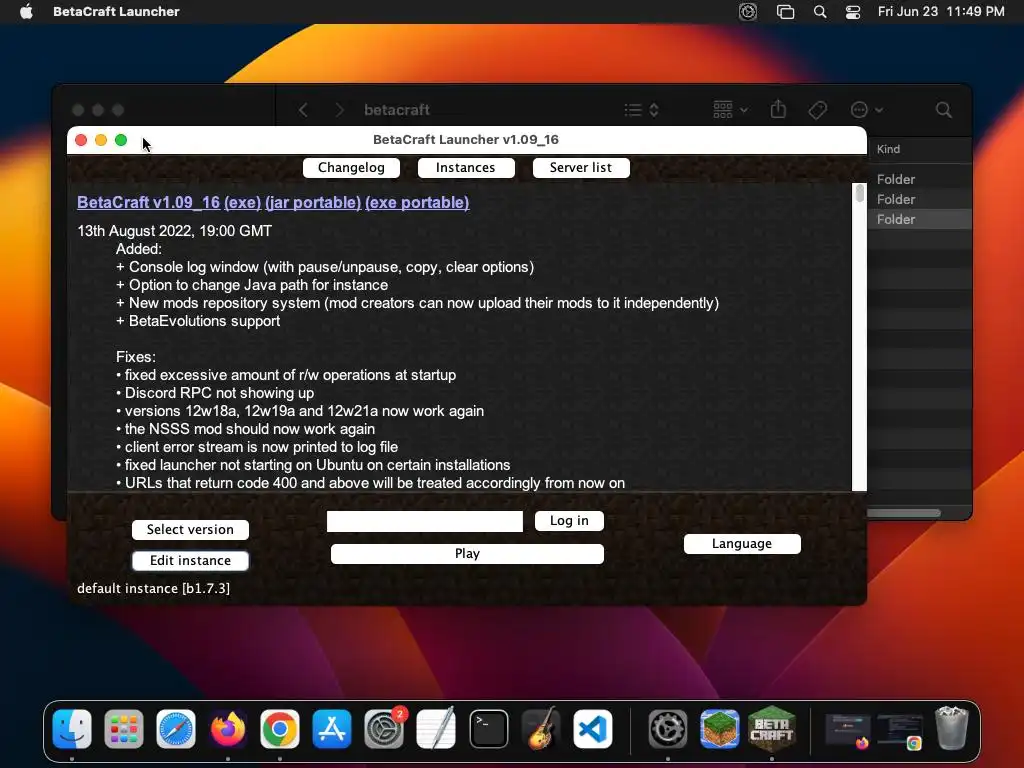Click the Edit instance button
Viewport: 1024px width, 768px height.
click(x=190, y=561)
